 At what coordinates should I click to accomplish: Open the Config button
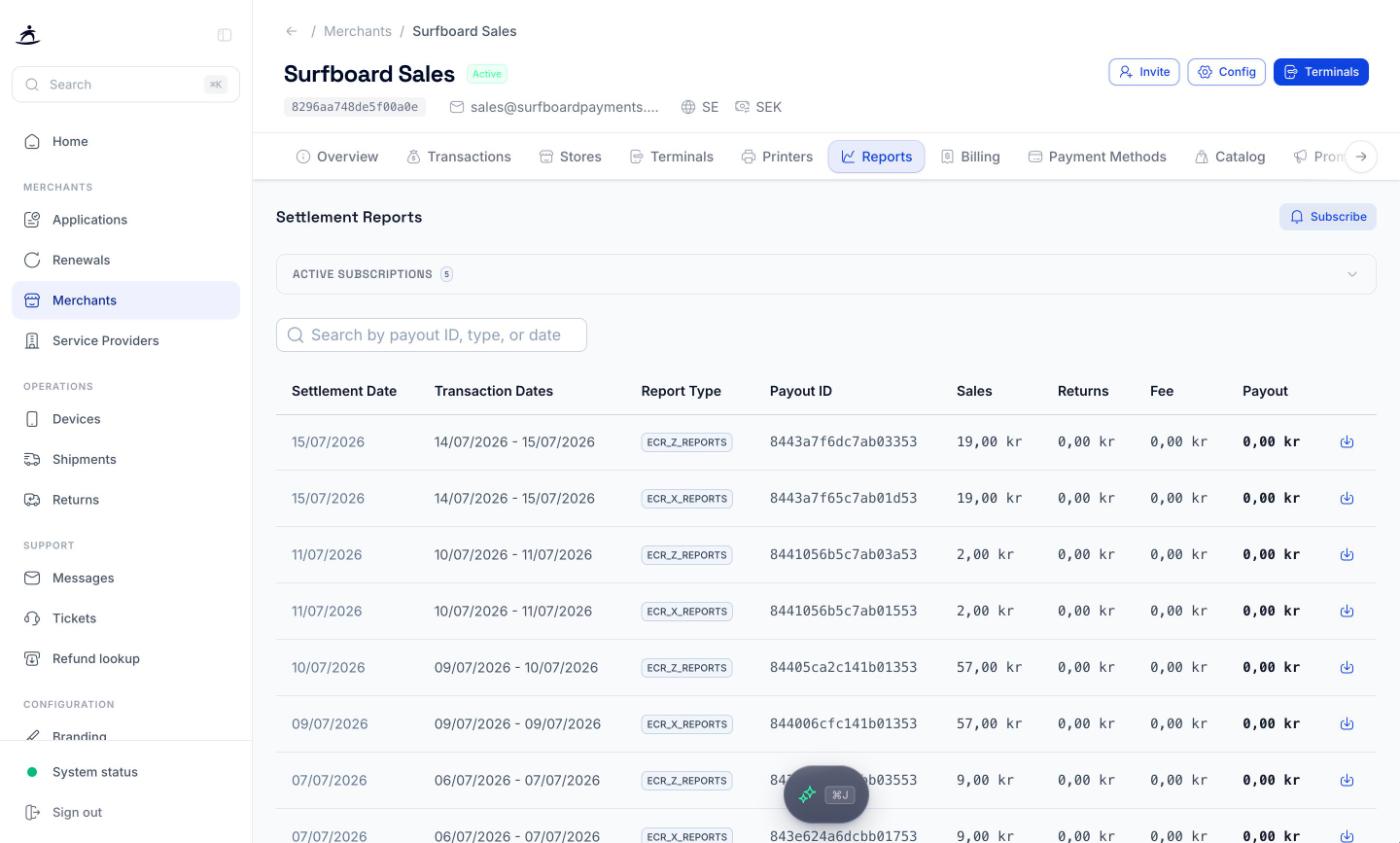(x=1227, y=72)
